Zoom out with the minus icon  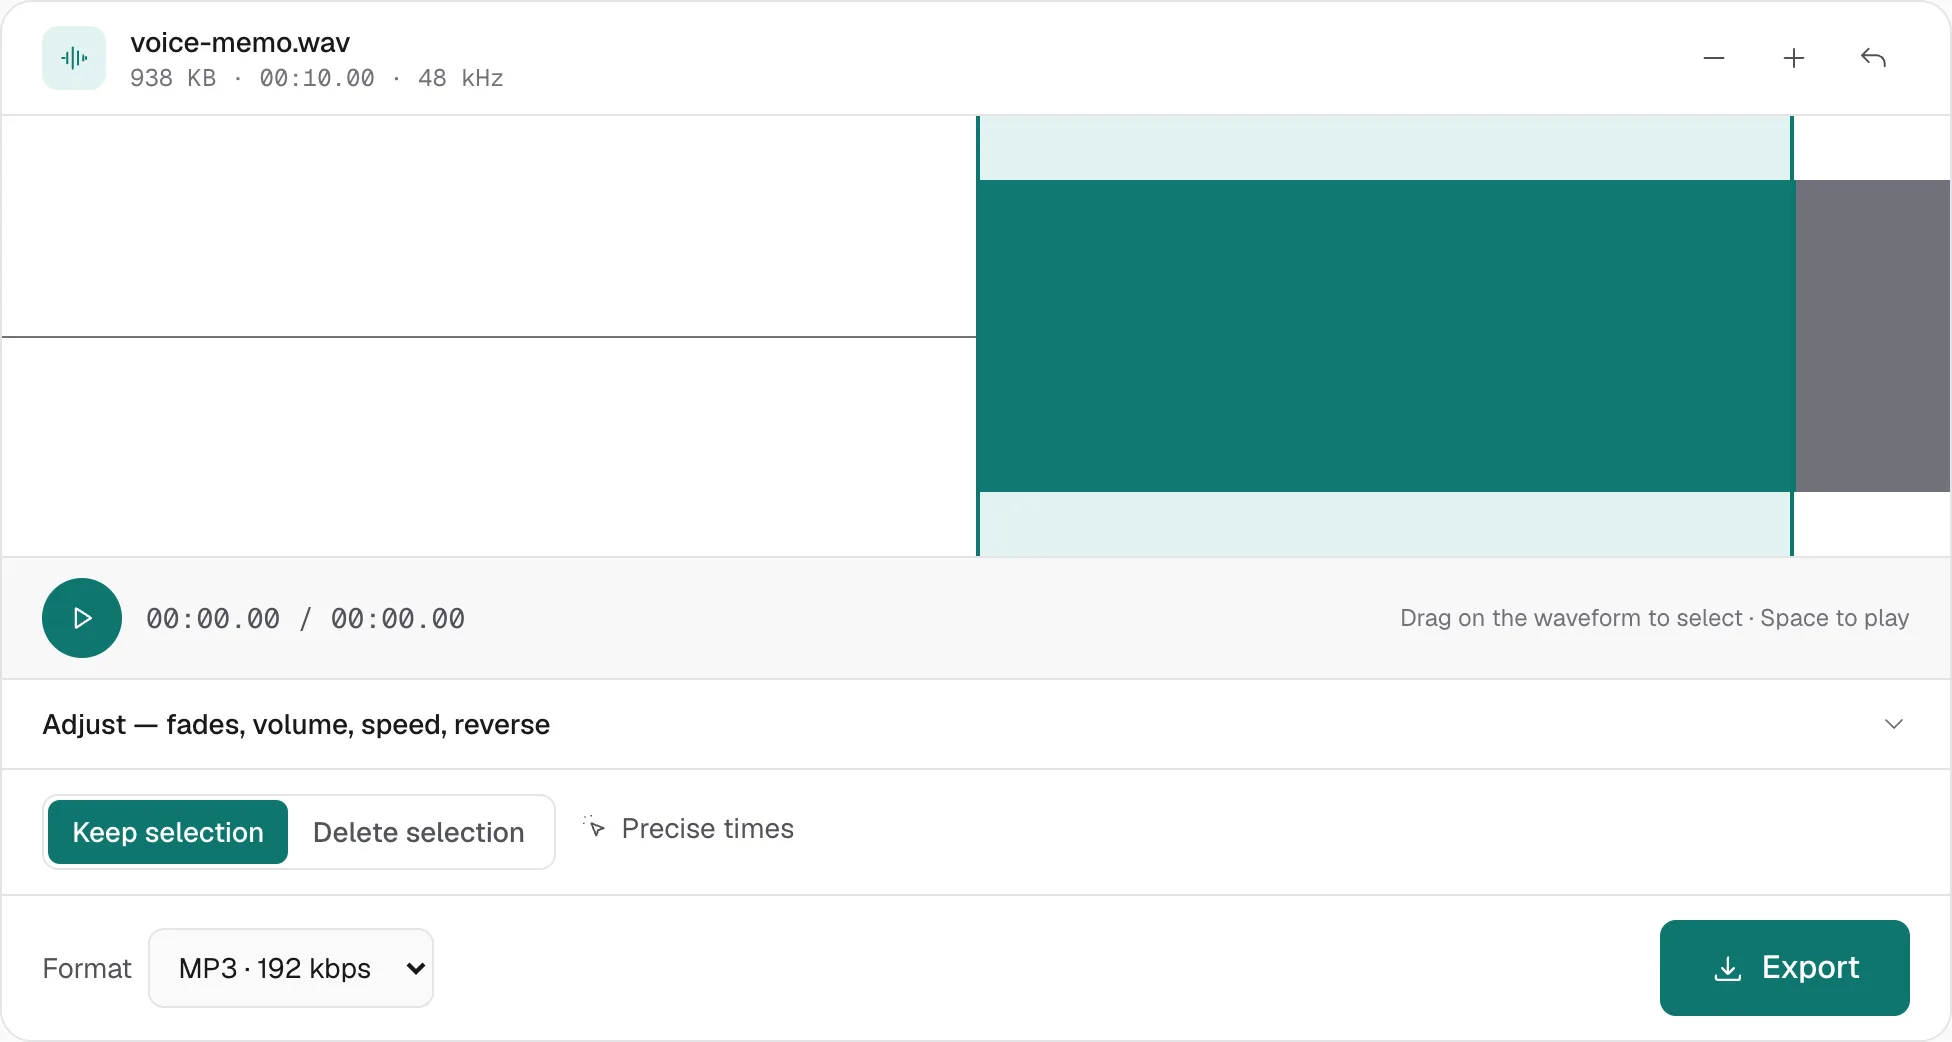point(1714,58)
